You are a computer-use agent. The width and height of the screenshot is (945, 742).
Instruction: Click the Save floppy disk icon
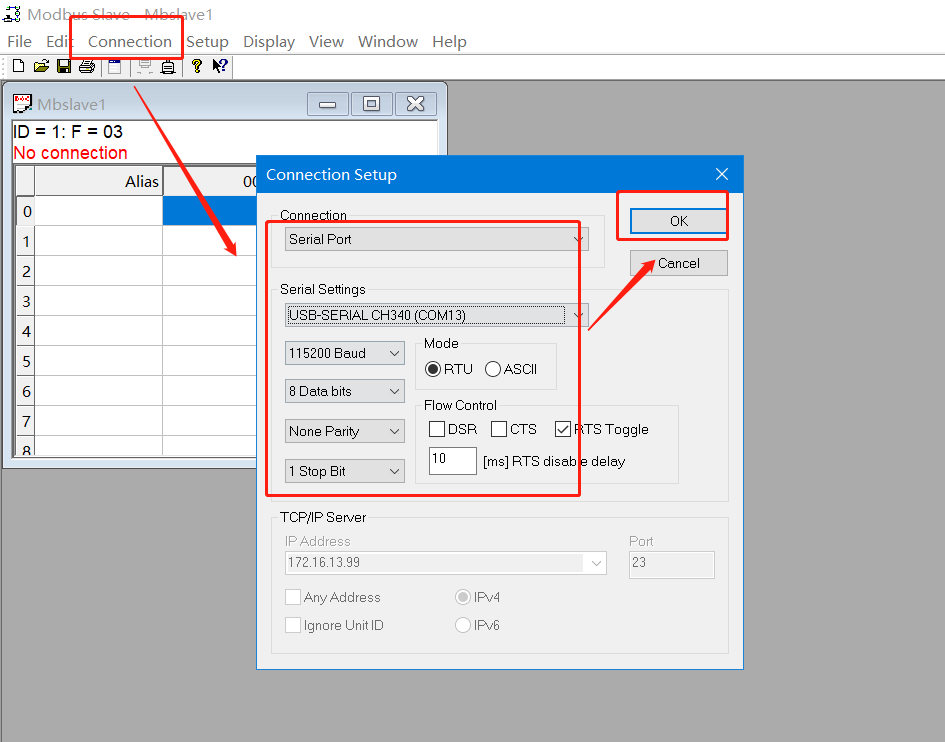(x=64, y=67)
